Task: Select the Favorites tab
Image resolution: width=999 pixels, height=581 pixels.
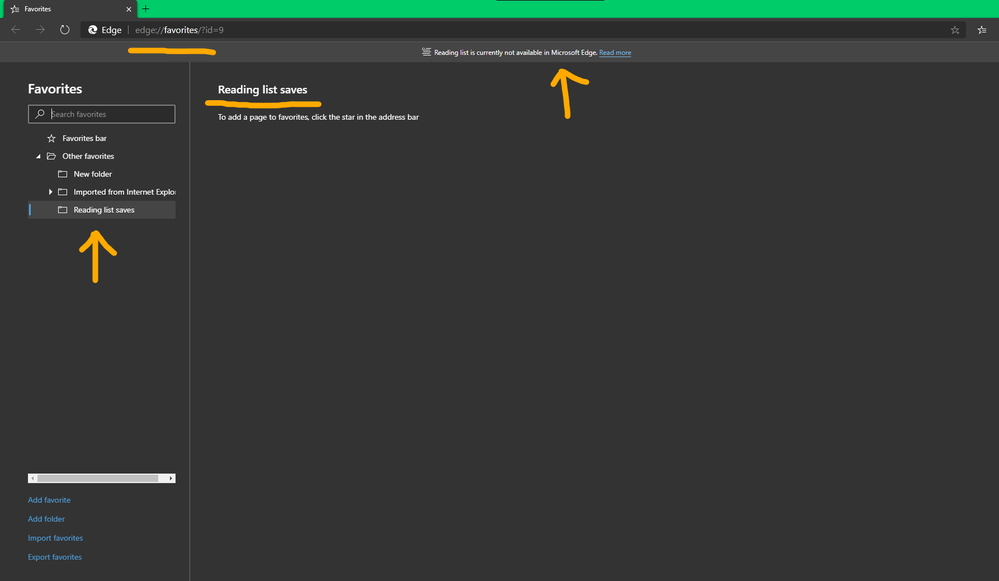Action: tap(69, 9)
